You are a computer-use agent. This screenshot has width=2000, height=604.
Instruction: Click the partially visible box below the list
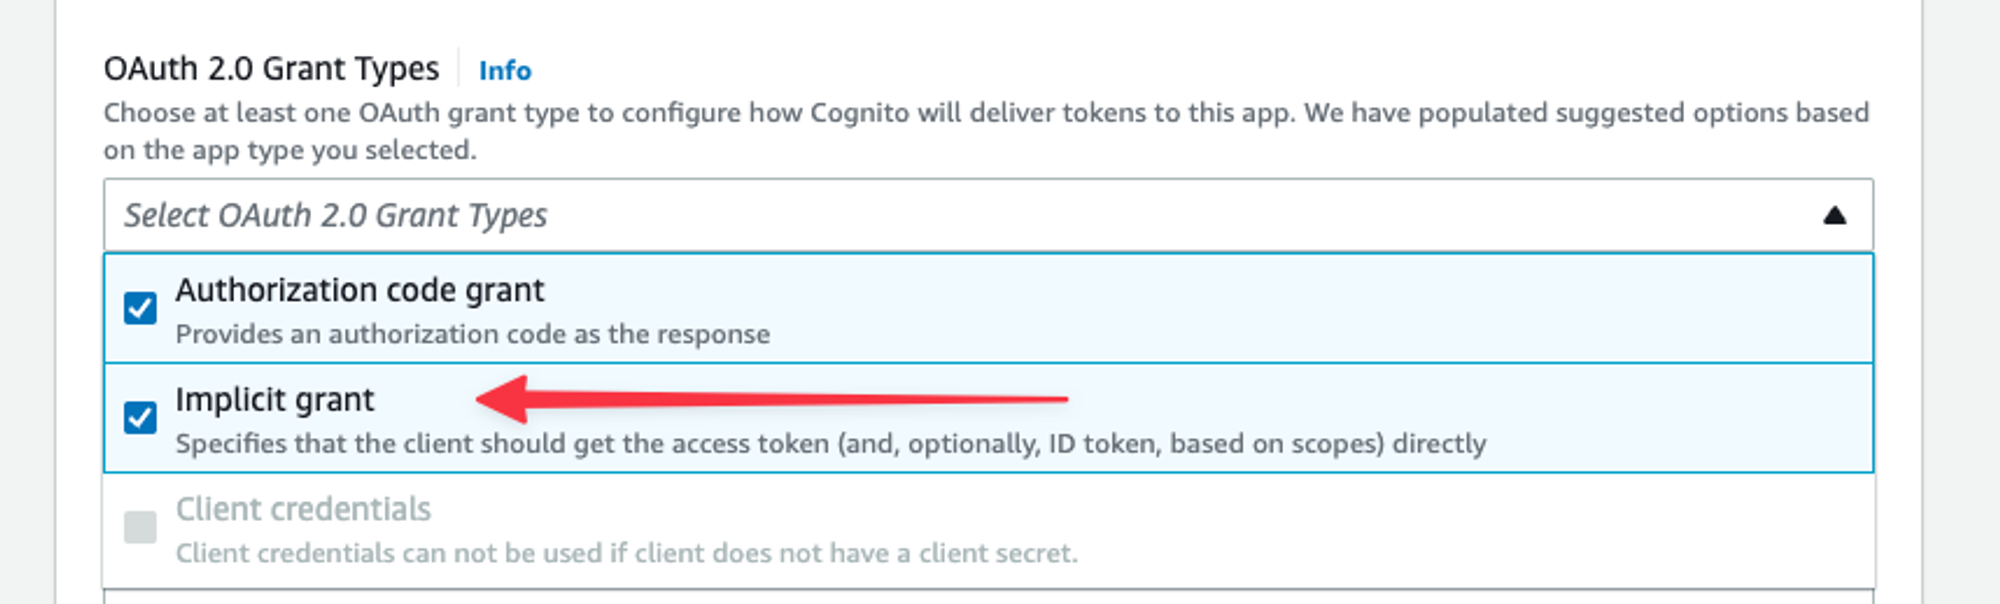point(988,597)
